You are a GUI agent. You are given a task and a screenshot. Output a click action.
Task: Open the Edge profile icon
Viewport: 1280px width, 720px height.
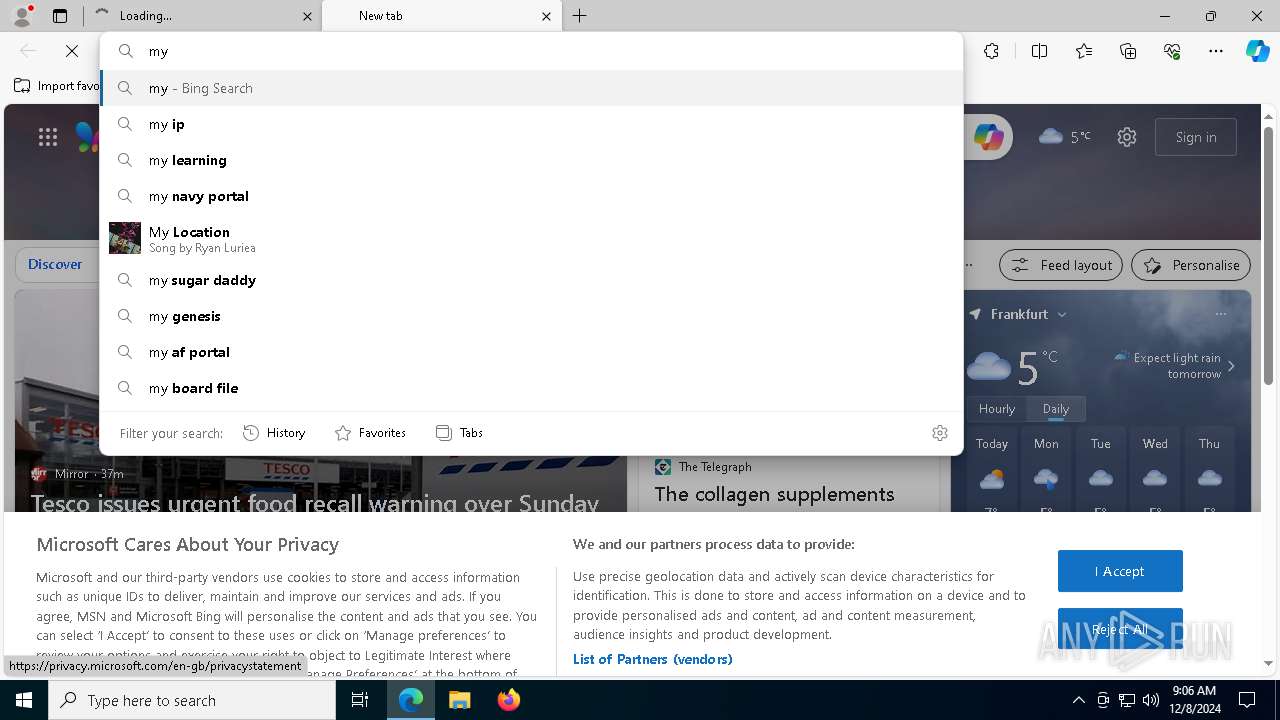(x=22, y=15)
